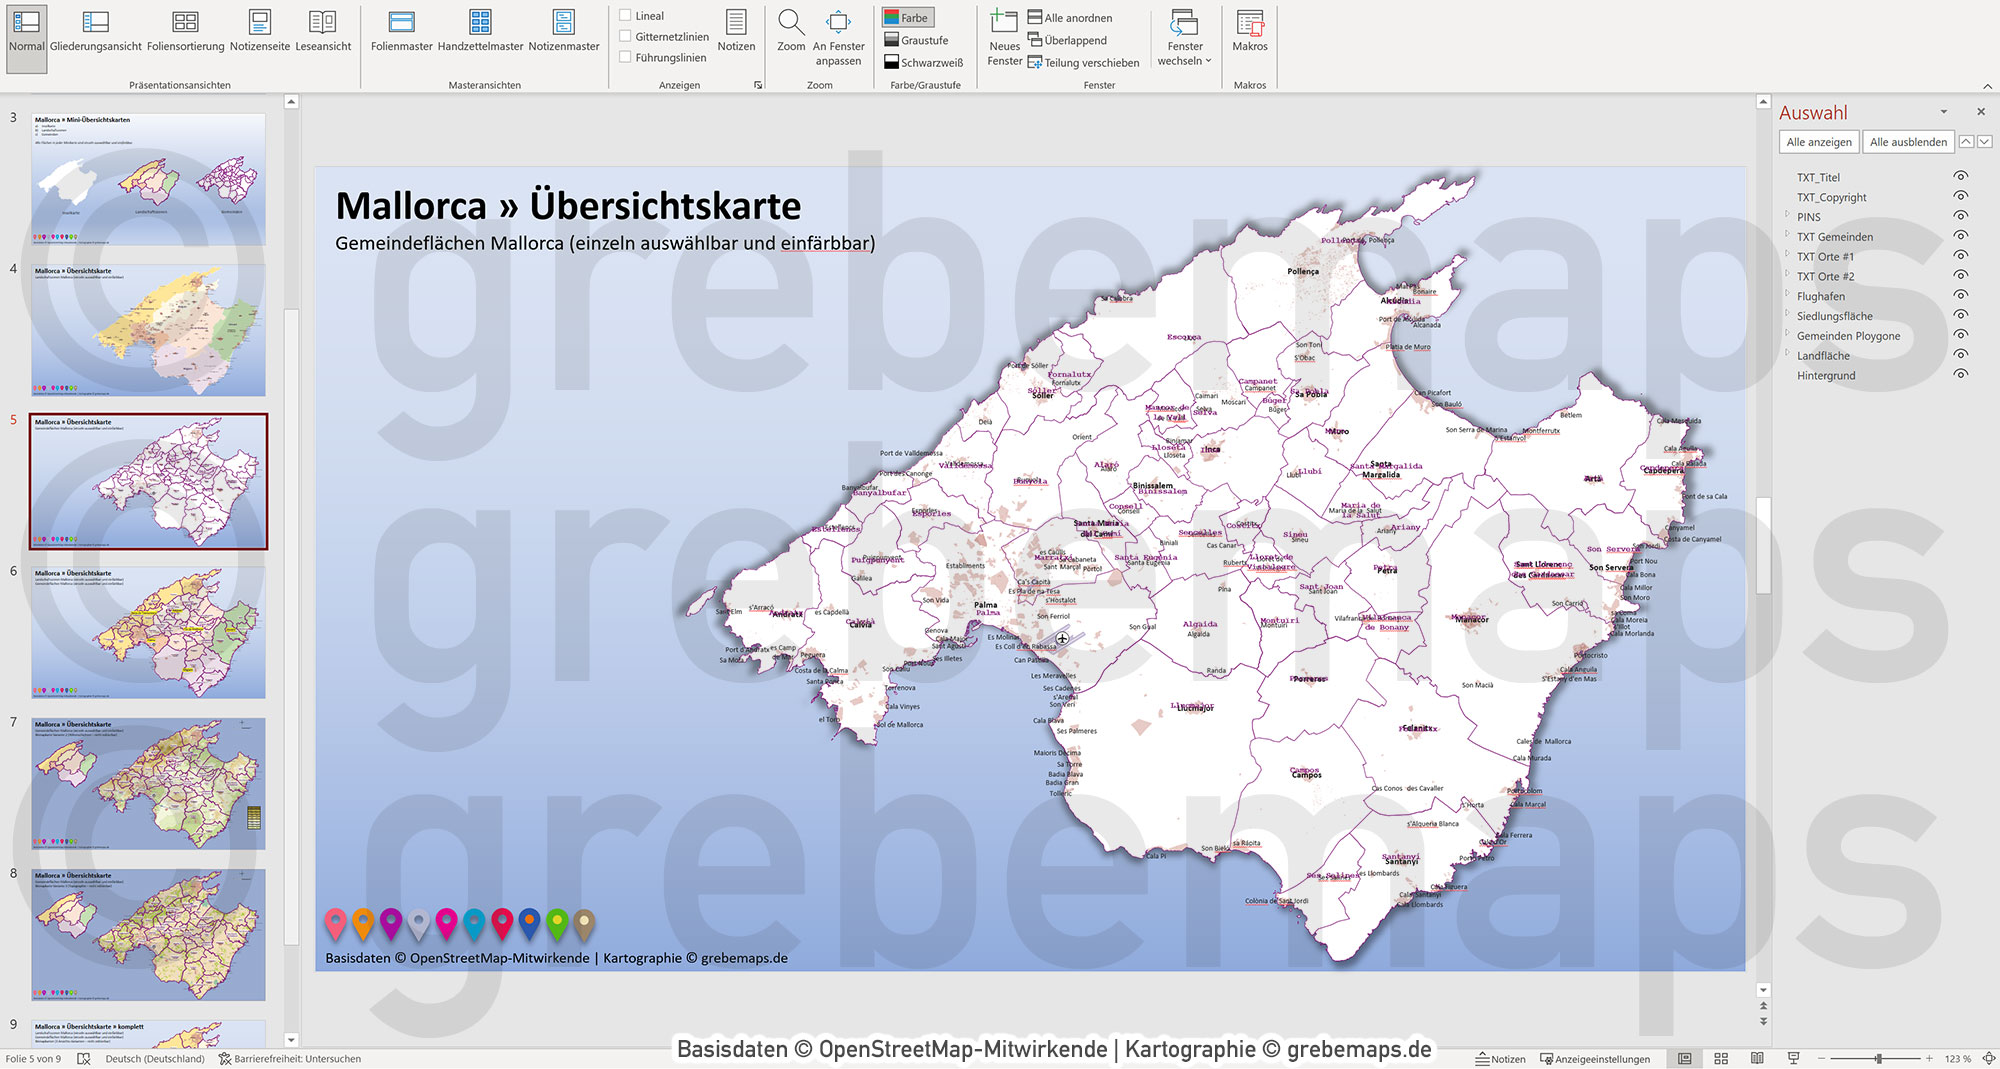
Task: Select slide 7 thumbnail in the panel
Action: click(146, 785)
